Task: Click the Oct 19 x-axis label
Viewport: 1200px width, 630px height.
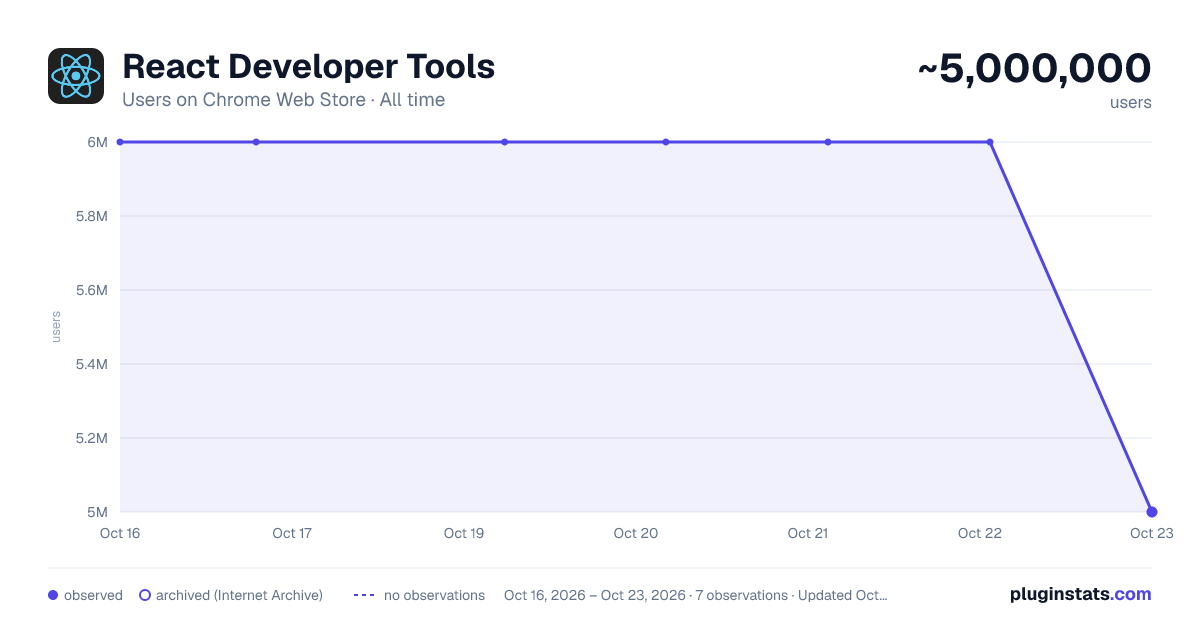Action: click(x=464, y=533)
